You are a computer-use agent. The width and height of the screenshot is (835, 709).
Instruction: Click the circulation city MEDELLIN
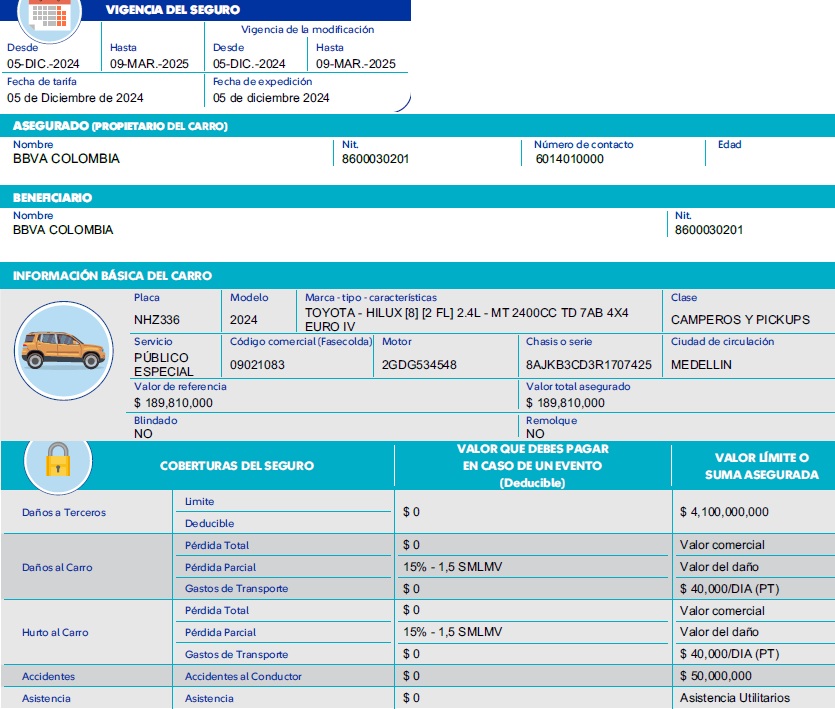tap(701, 365)
